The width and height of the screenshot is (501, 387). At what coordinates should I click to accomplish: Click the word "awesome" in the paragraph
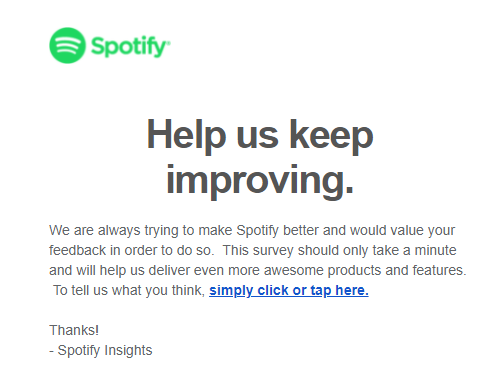(293, 271)
